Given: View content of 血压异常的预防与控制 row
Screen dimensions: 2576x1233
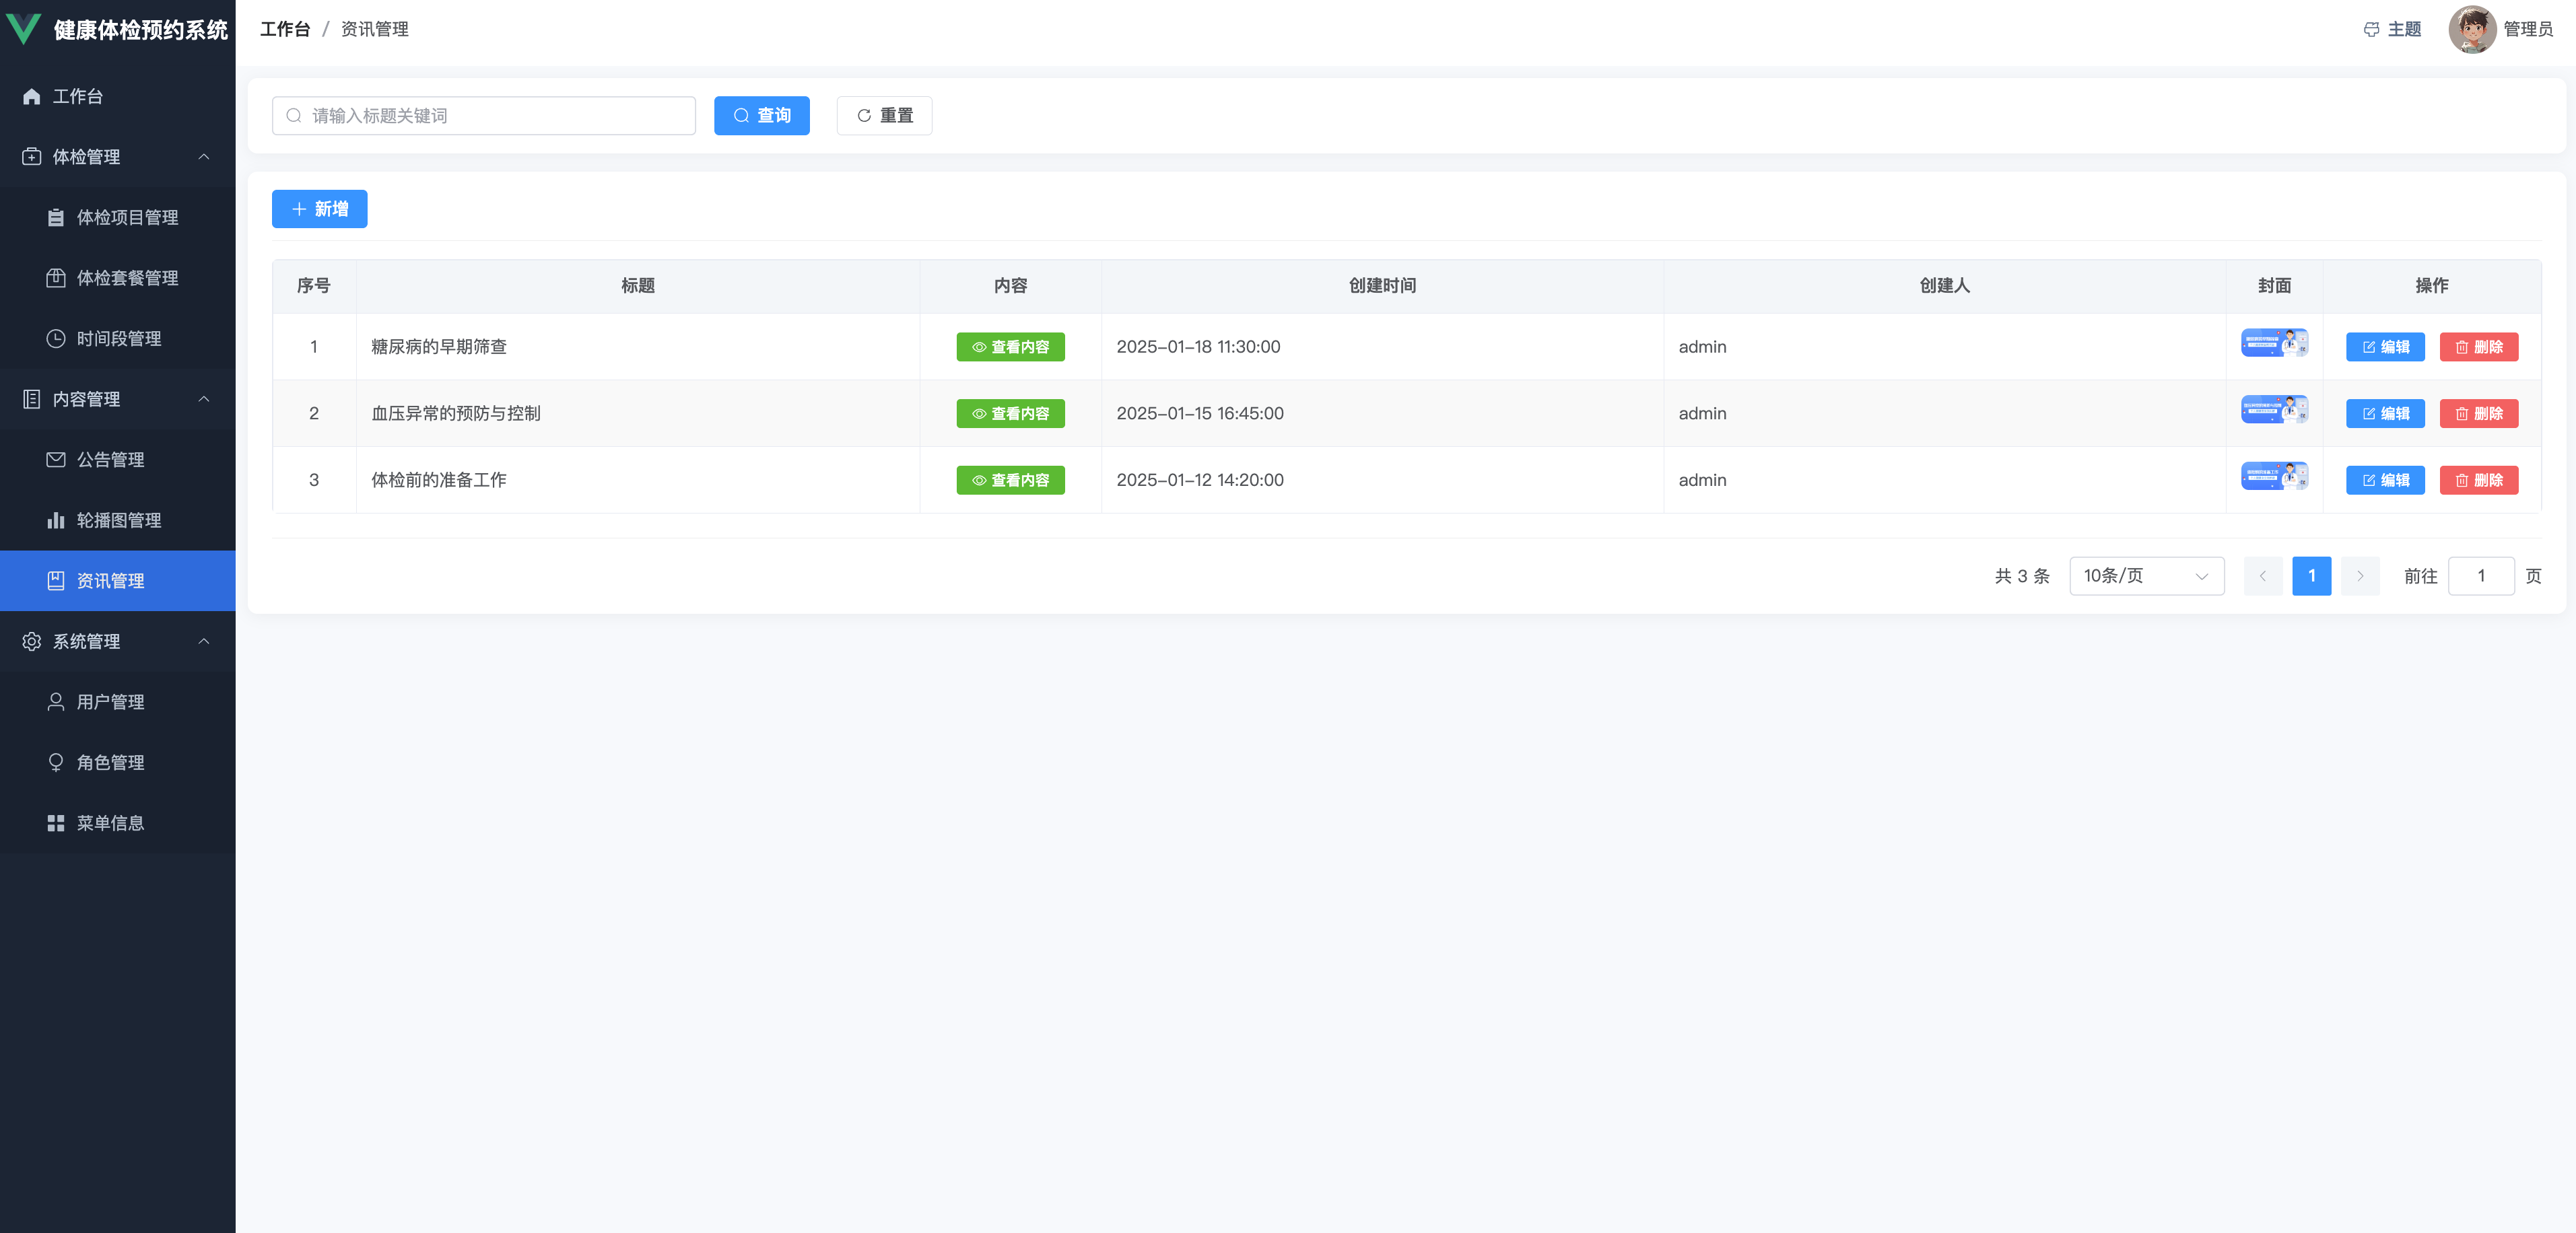Looking at the screenshot, I should click(1010, 413).
